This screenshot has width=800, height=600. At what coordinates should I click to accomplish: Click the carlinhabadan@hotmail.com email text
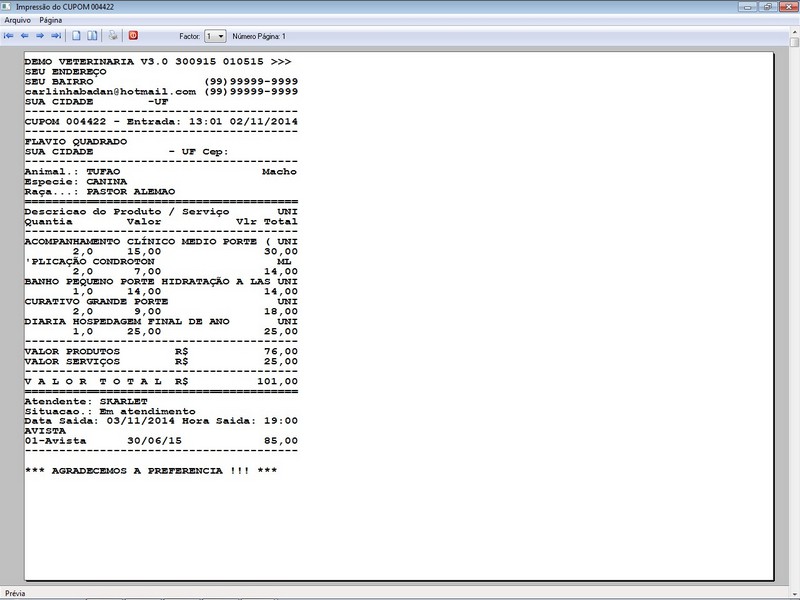pos(110,91)
